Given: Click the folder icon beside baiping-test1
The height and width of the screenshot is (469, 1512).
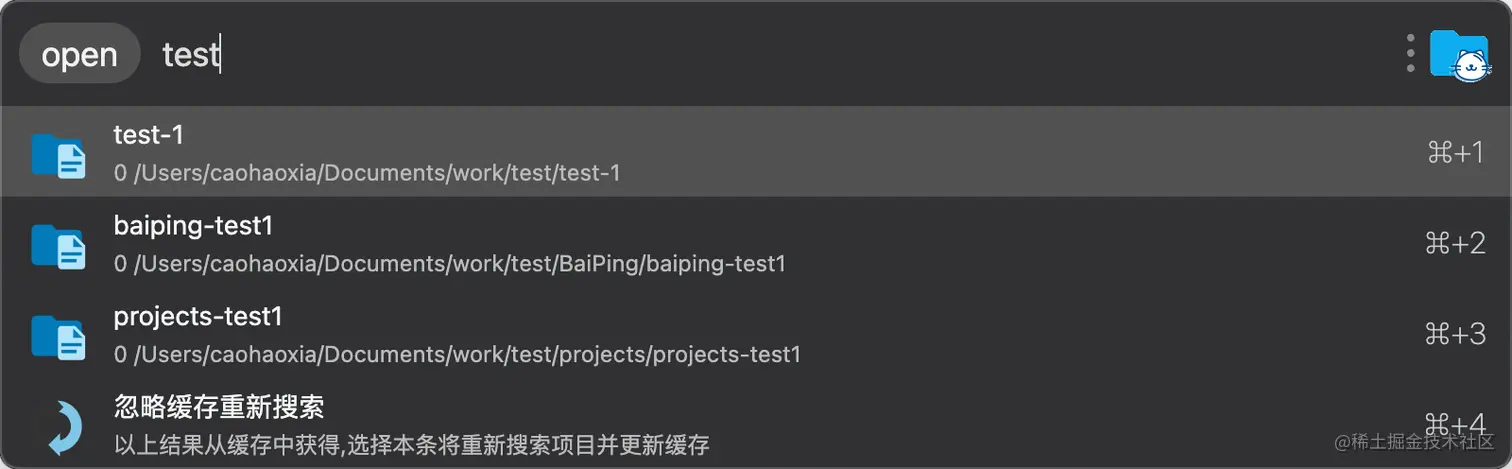Looking at the screenshot, I should (x=58, y=245).
